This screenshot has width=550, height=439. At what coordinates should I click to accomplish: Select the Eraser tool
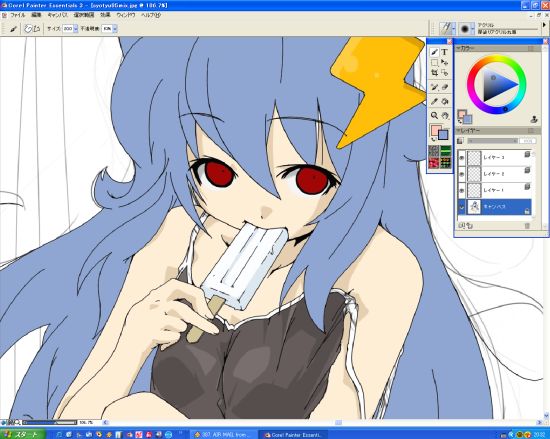click(445, 87)
